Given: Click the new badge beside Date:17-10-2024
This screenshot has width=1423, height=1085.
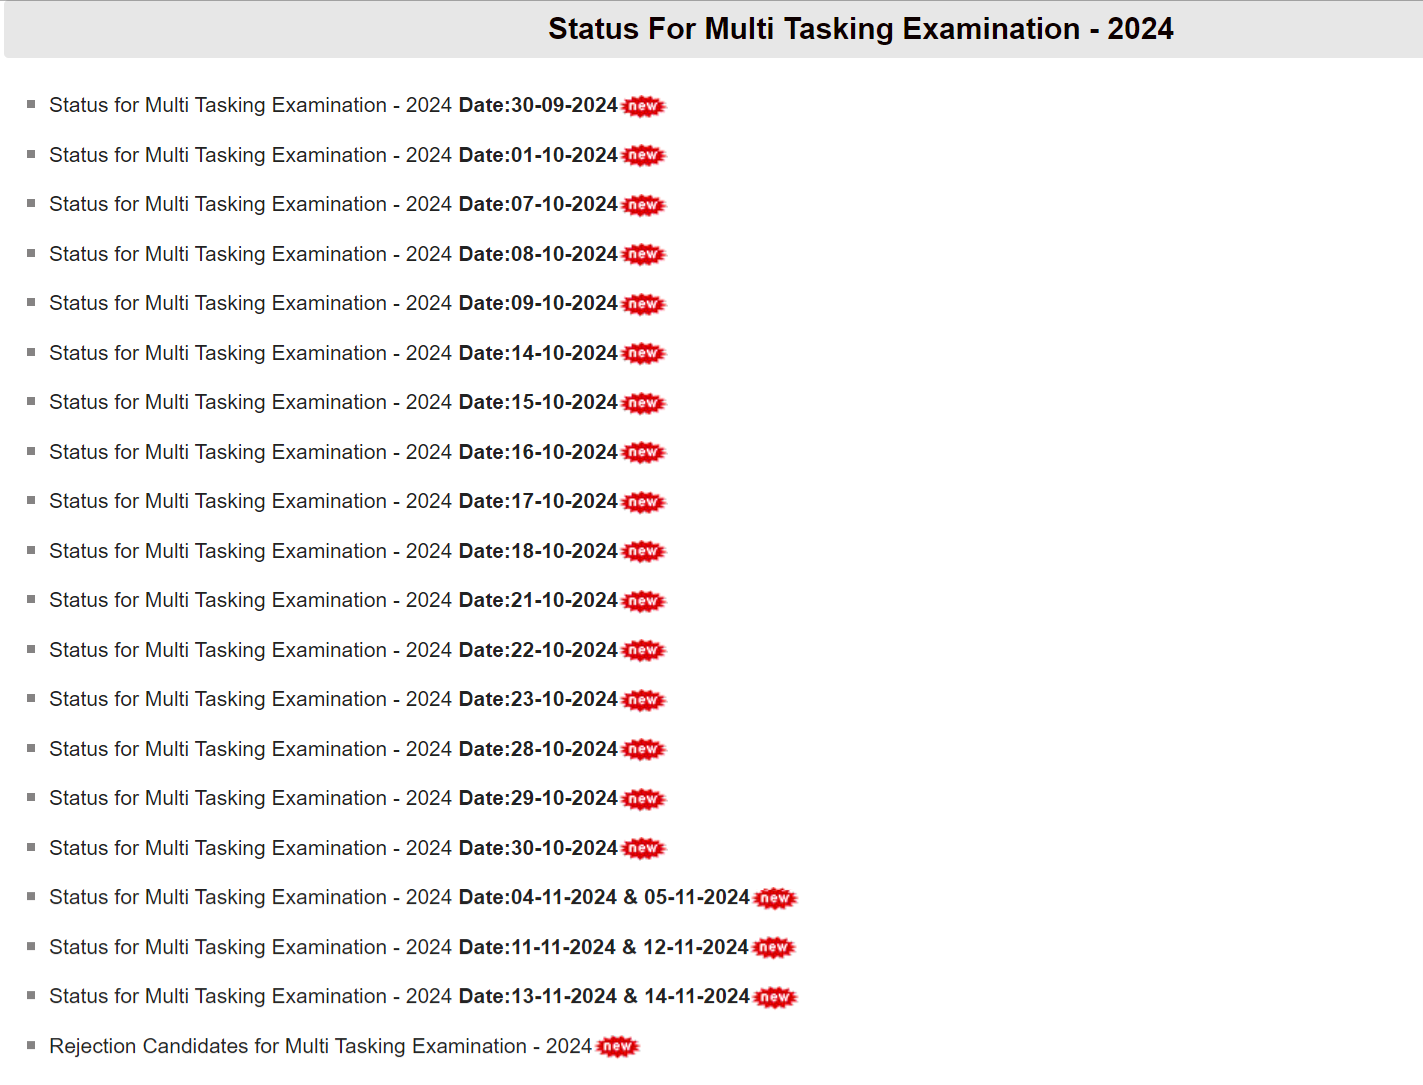Looking at the screenshot, I should click(643, 502).
